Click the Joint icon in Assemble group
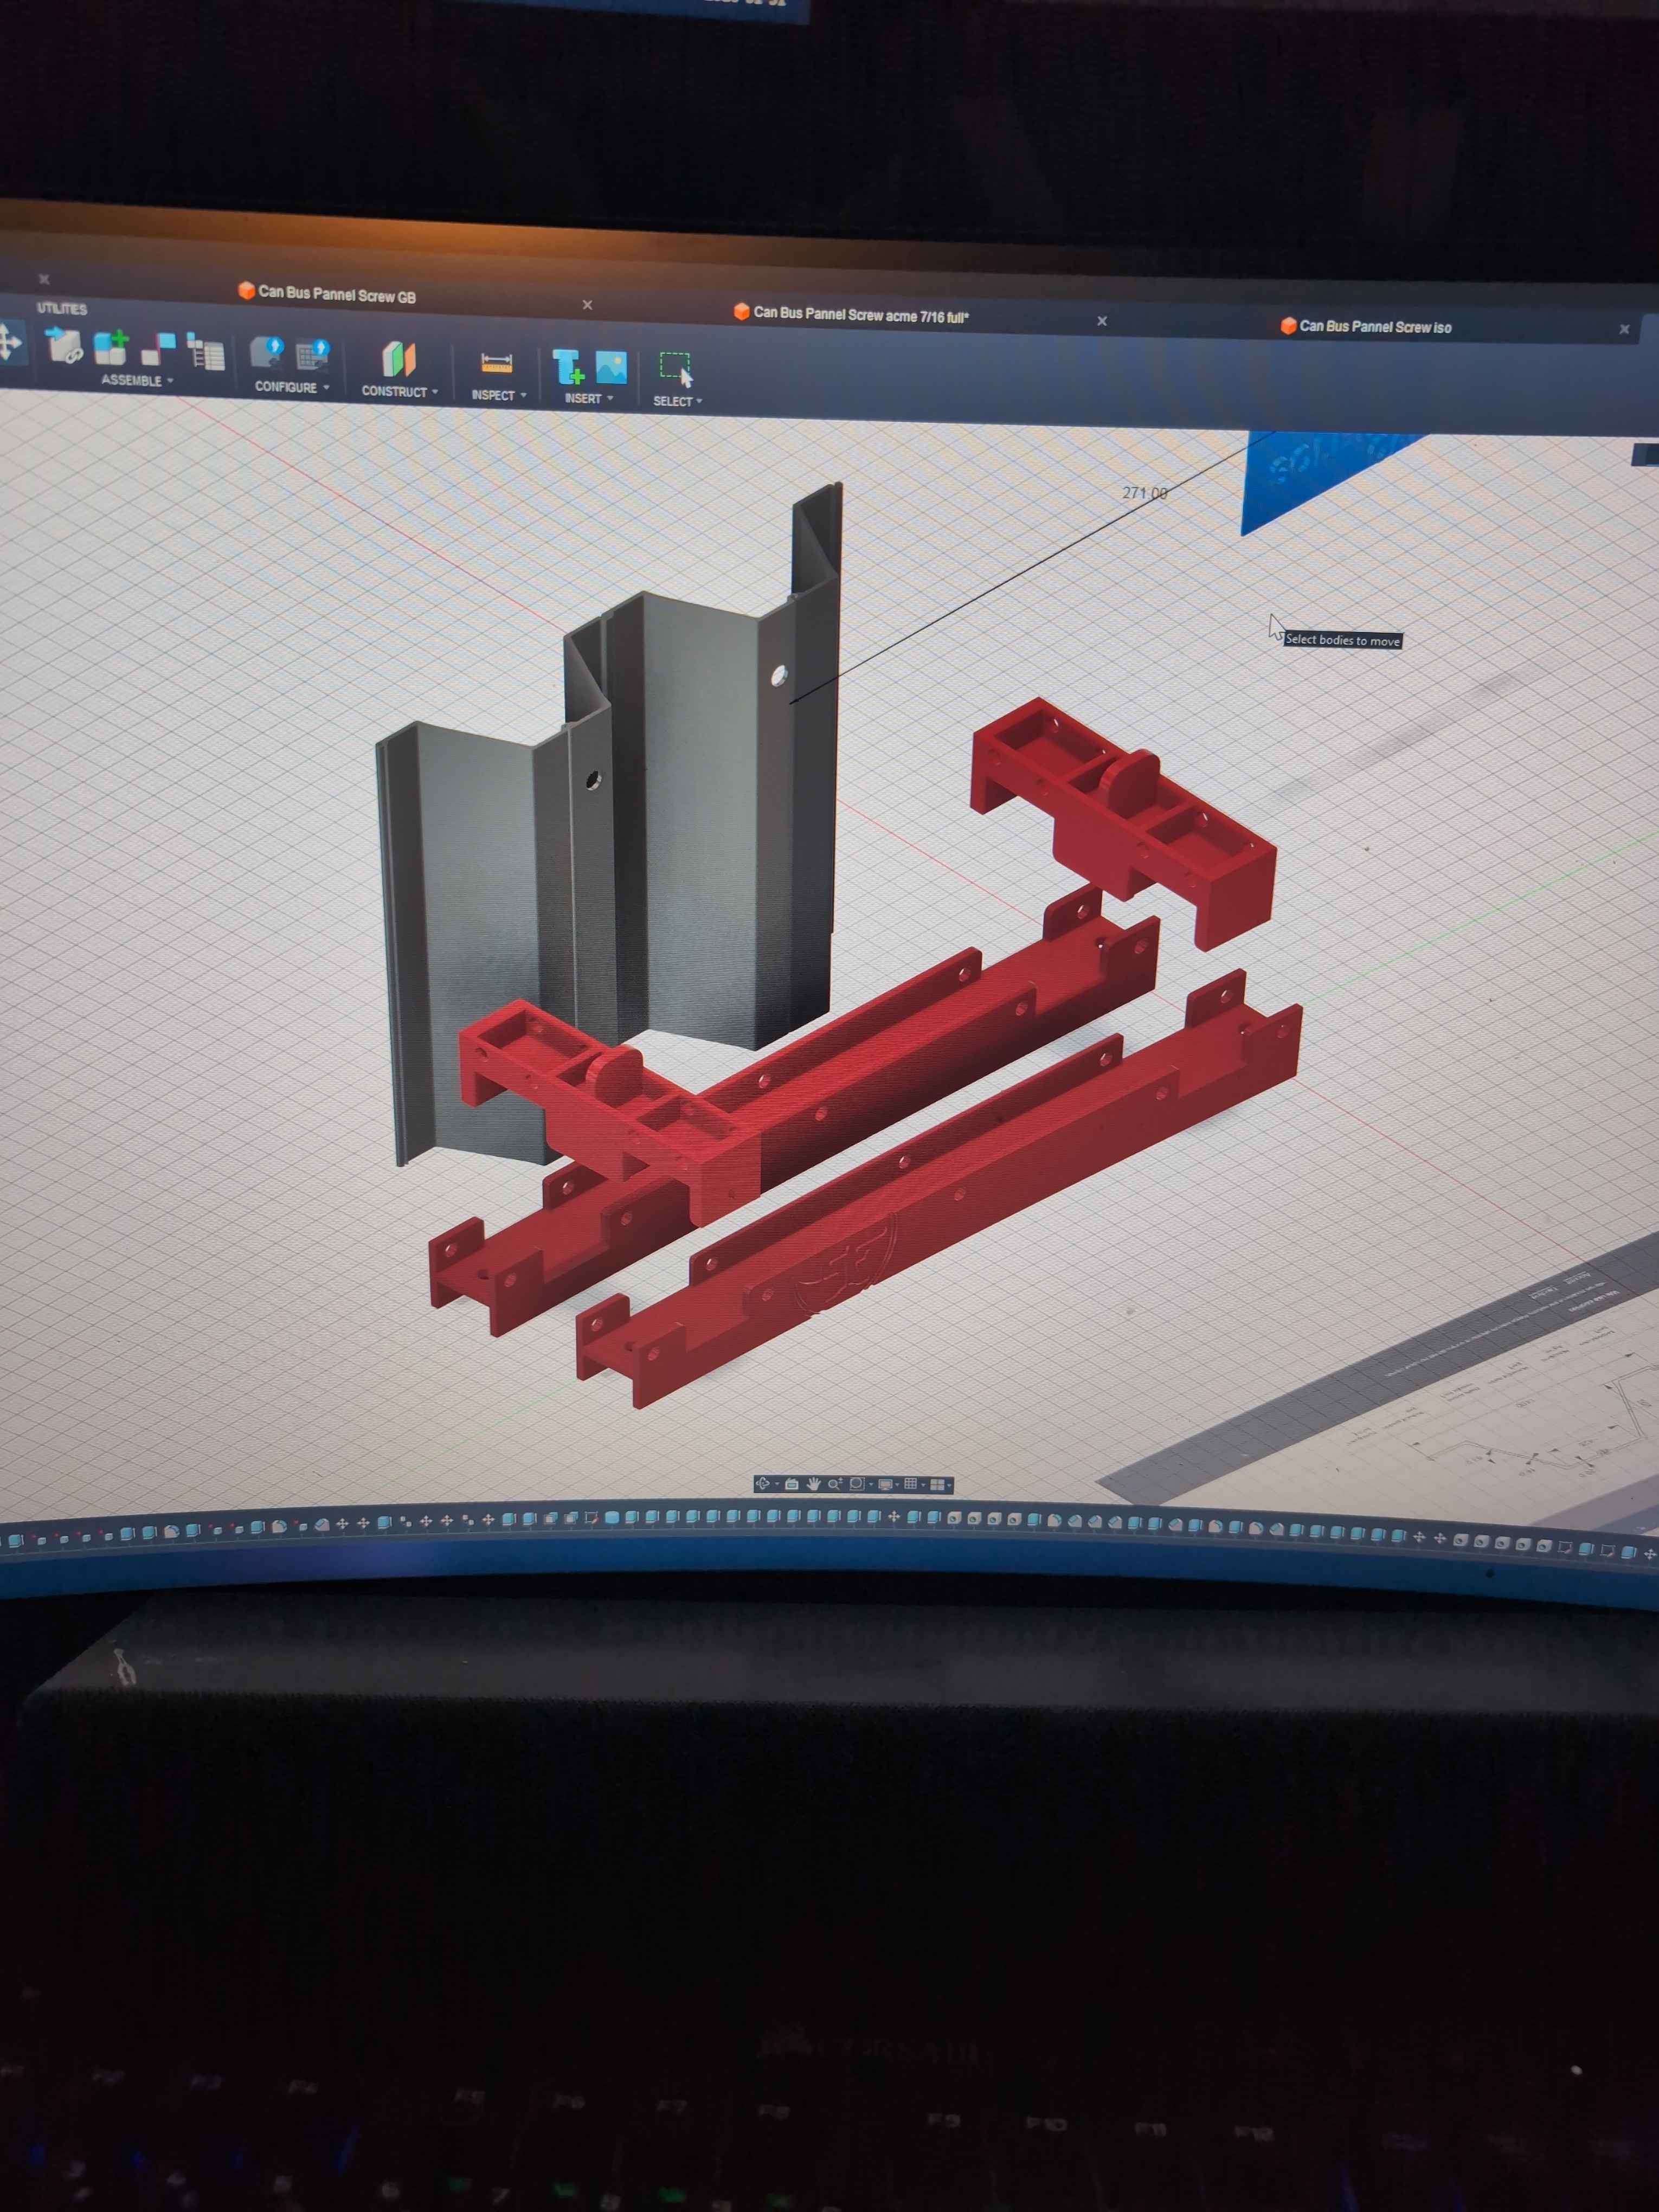Screen dimensions: 1659x2212 tap(158, 348)
